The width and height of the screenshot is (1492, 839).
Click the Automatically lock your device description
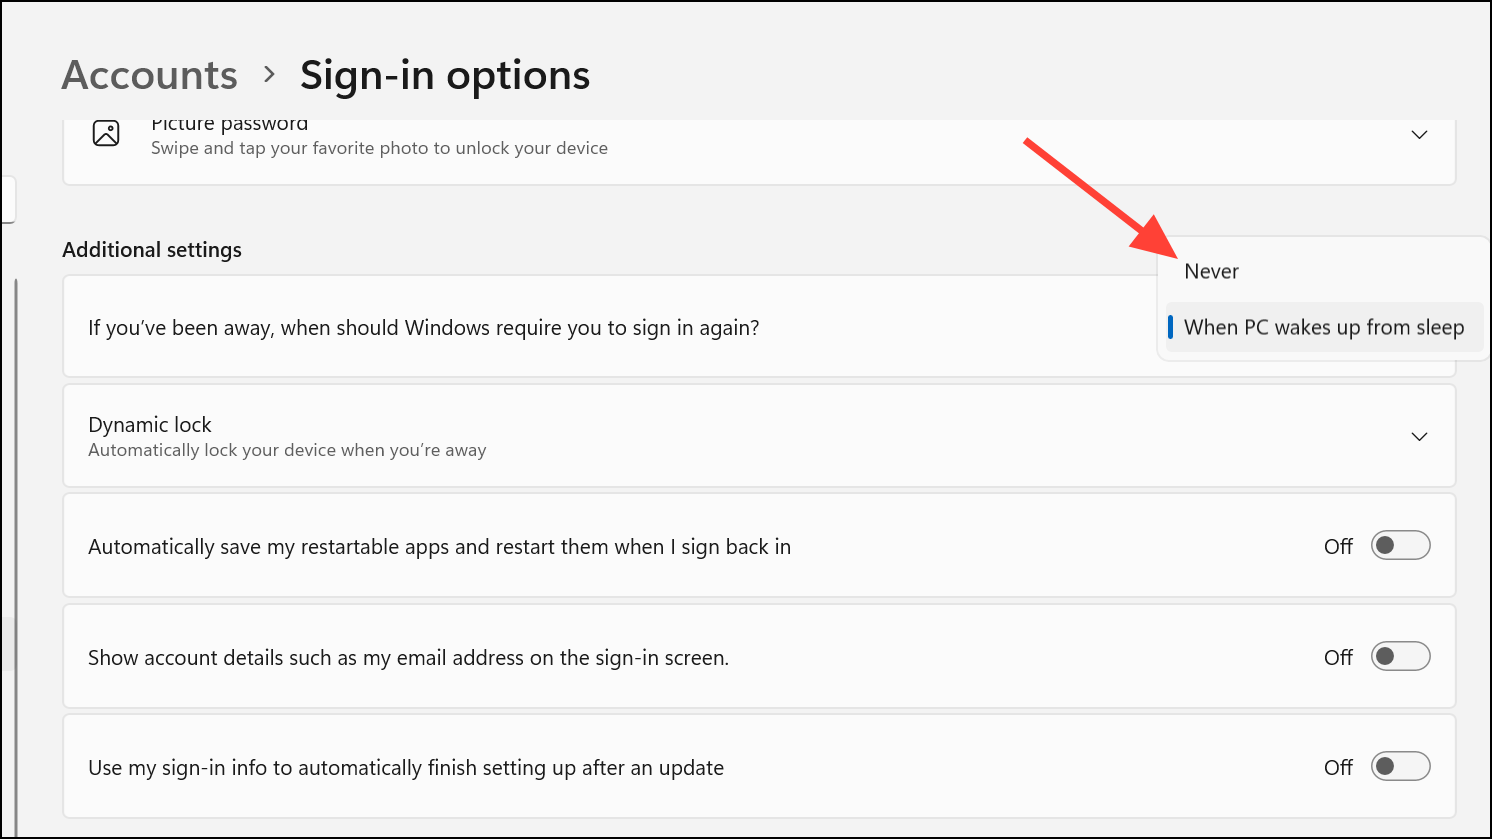287,450
